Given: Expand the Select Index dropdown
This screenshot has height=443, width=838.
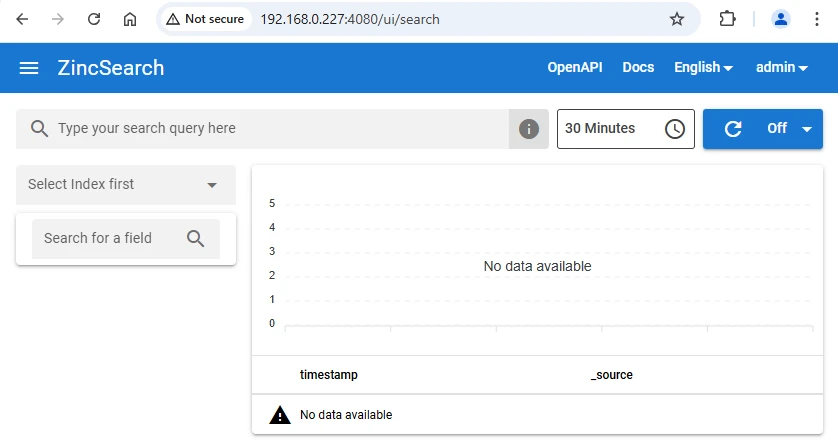Looking at the screenshot, I should click(x=126, y=185).
